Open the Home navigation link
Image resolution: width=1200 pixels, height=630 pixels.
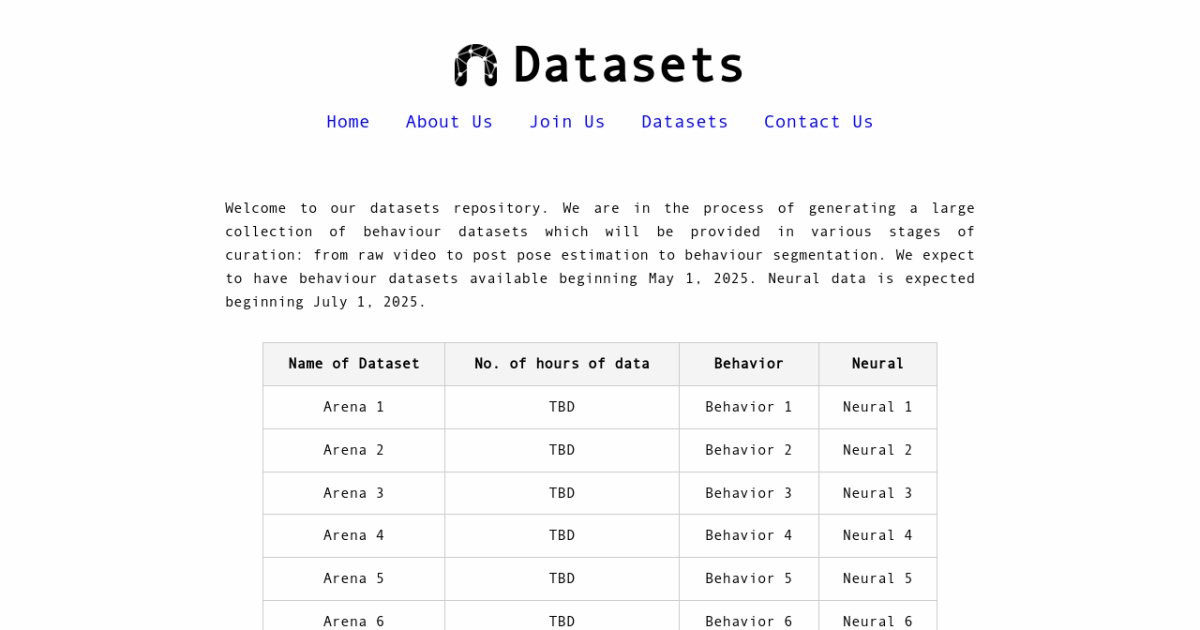(348, 122)
